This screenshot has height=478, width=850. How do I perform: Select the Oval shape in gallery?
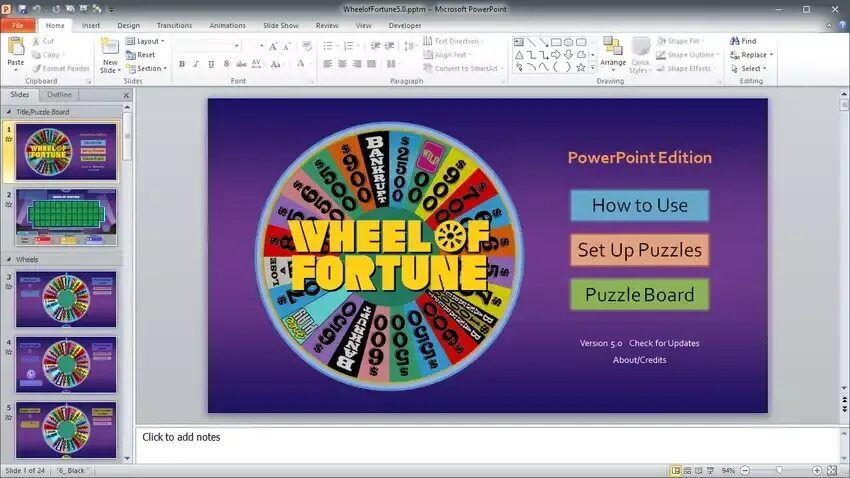tap(568, 42)
